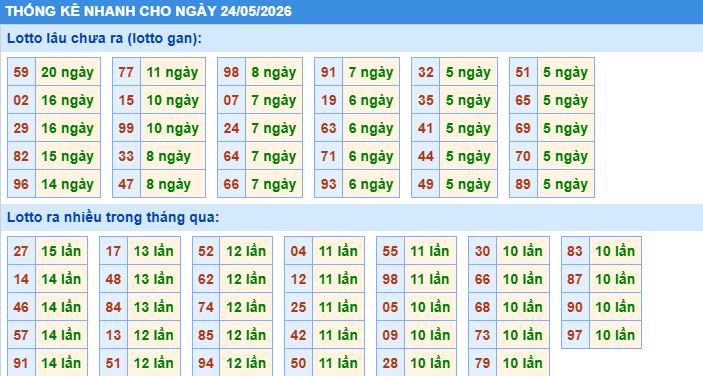703x376 pixels.
Task: Select number 07 in lotto gan table
Action: [231, 100]
